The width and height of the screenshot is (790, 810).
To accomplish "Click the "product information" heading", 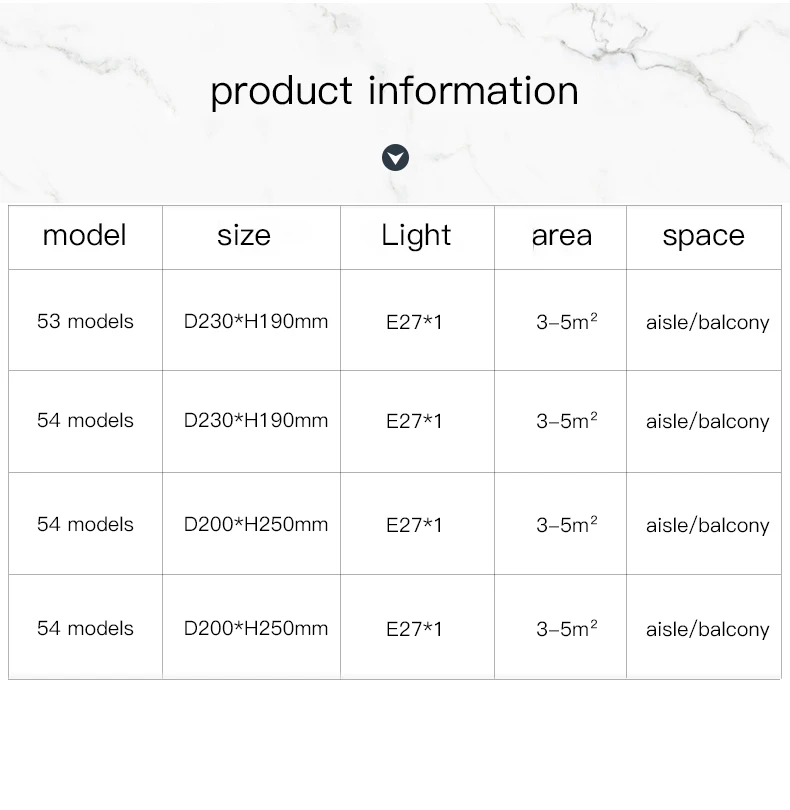I will (x=394, y=91).
